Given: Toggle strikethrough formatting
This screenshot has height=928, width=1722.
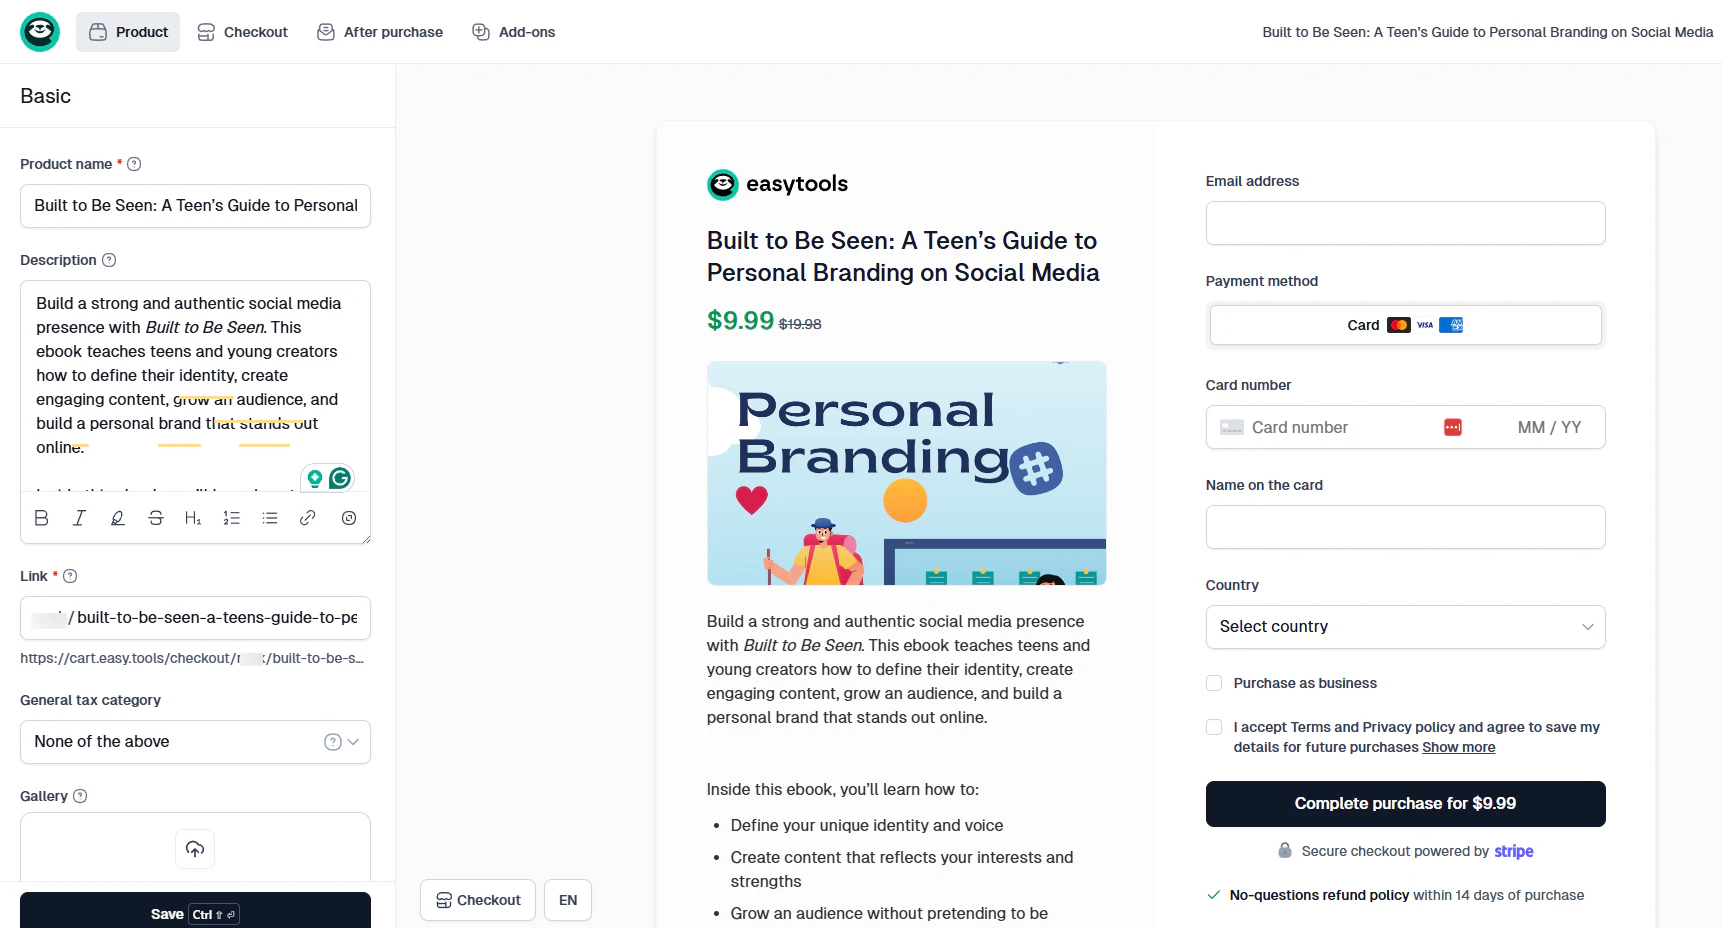Looking at the screenshot, I should [156, 518].
